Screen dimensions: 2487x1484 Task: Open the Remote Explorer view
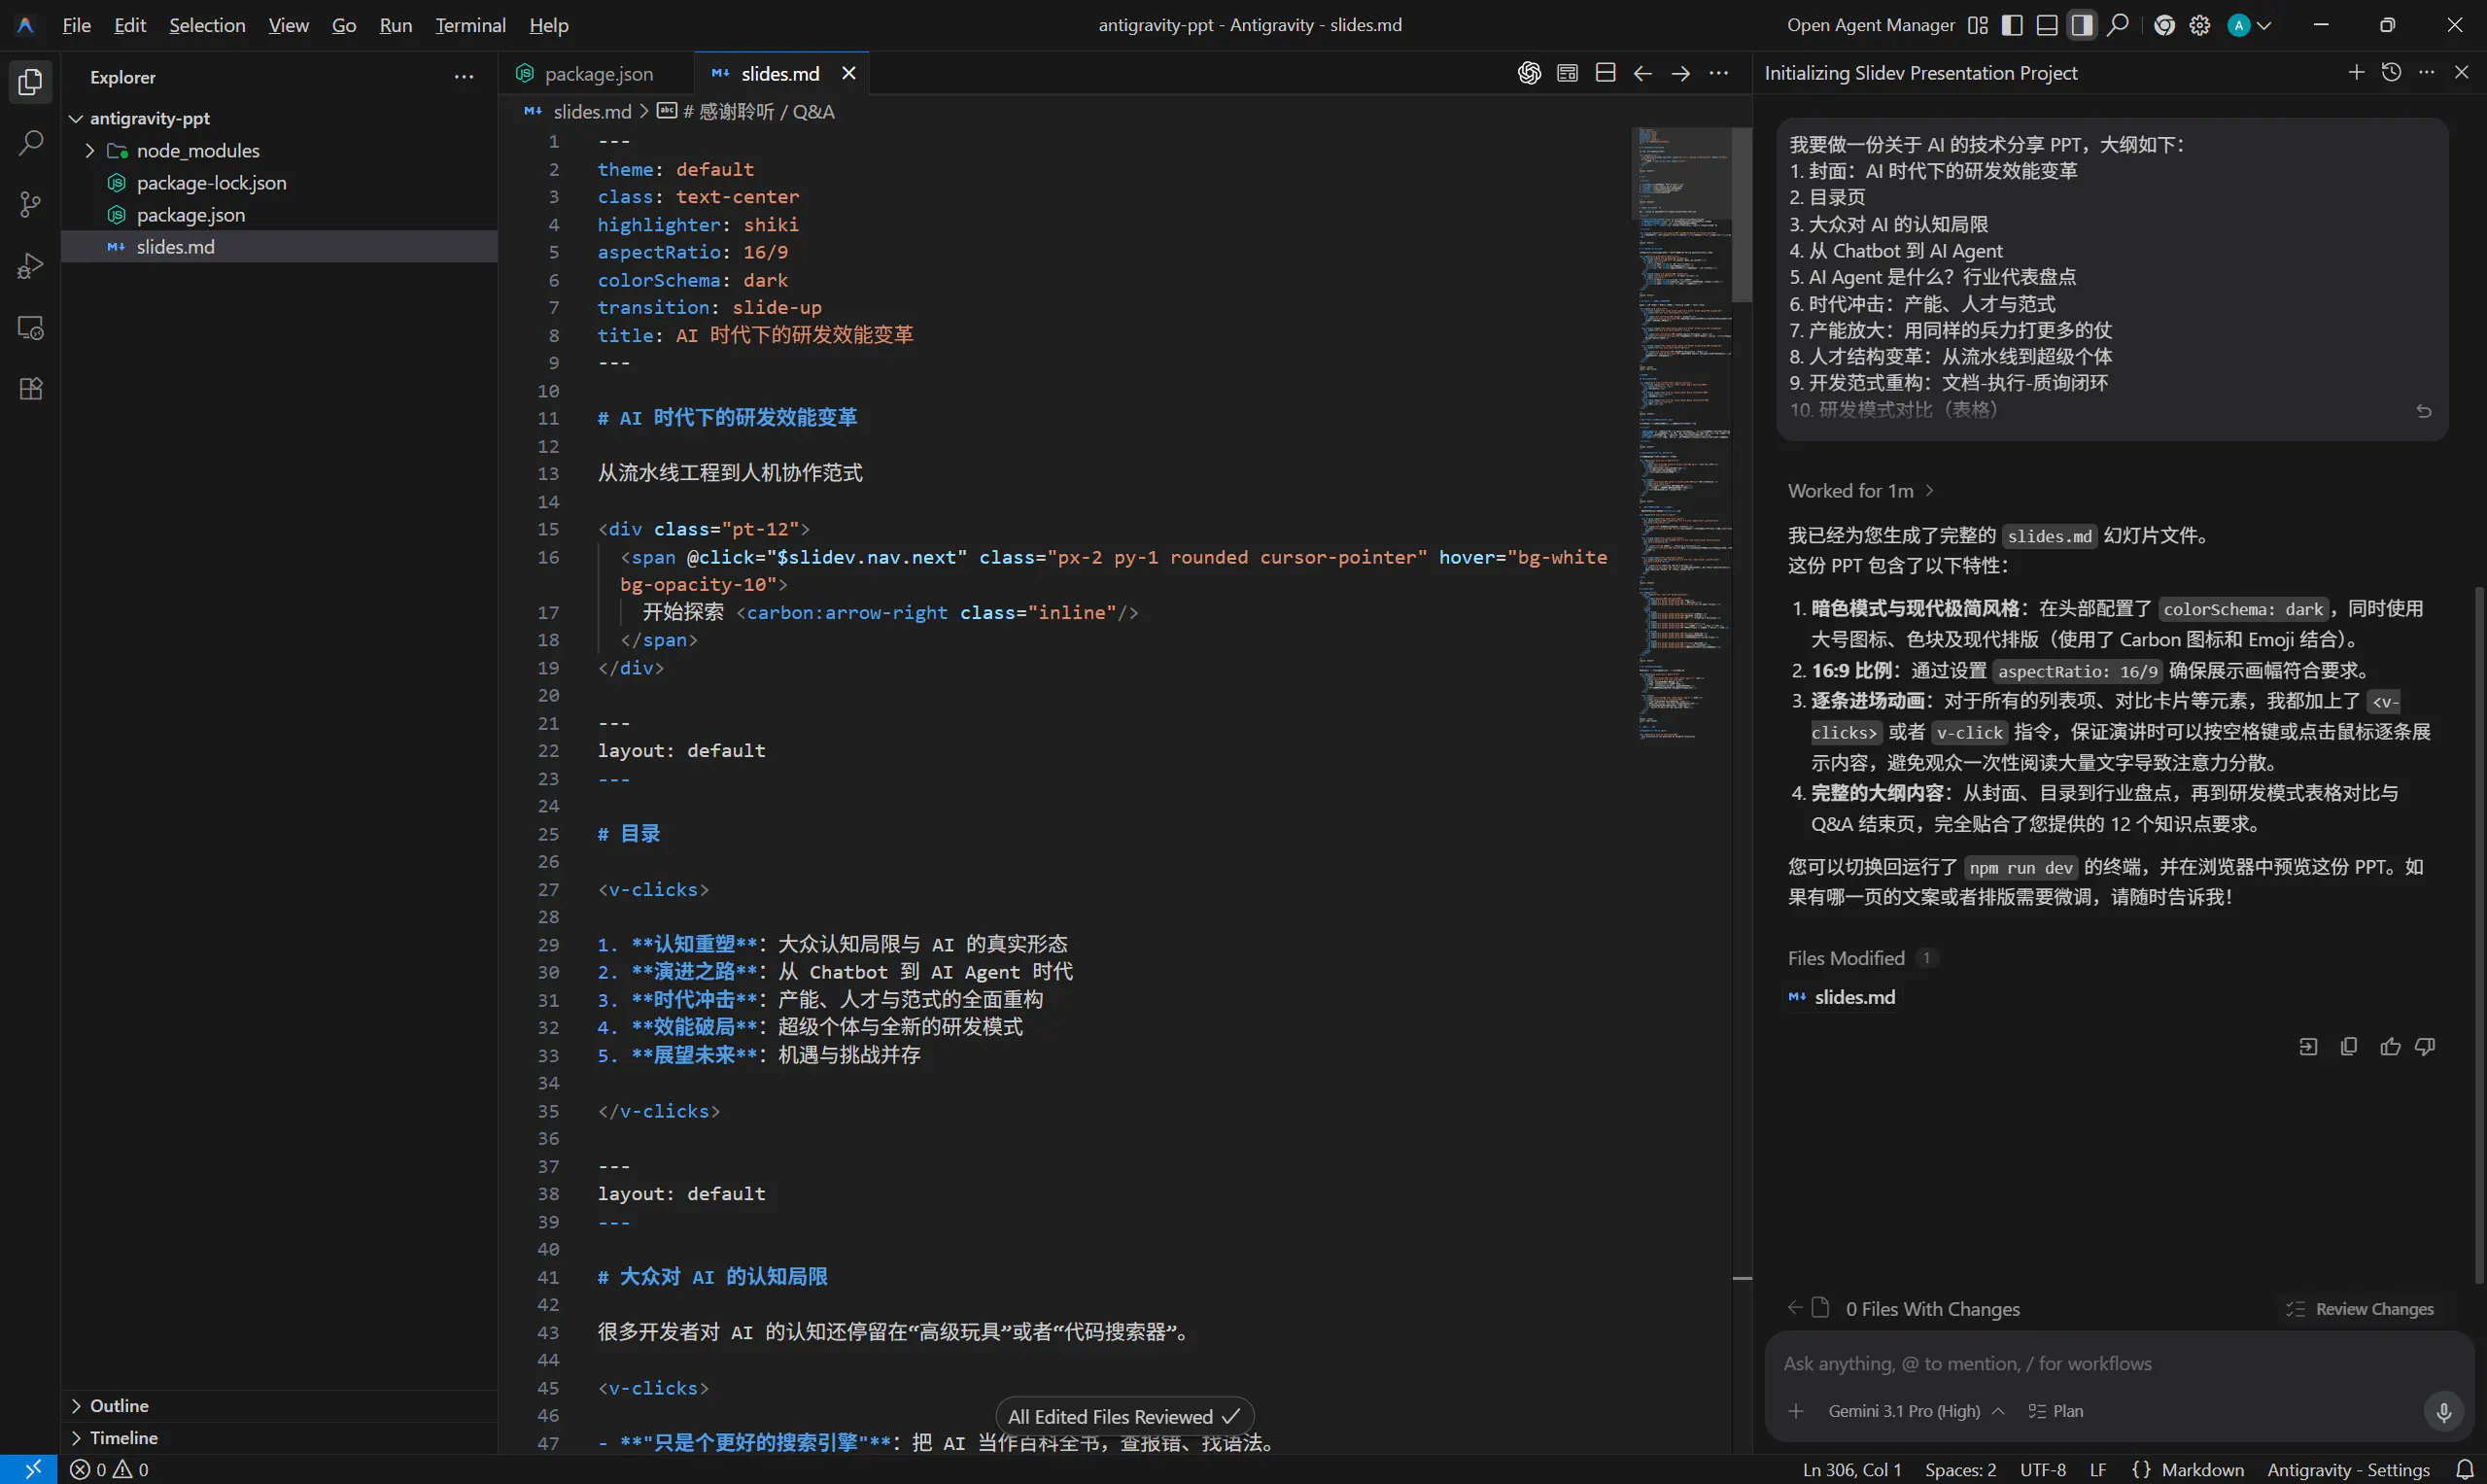point(30,327)
